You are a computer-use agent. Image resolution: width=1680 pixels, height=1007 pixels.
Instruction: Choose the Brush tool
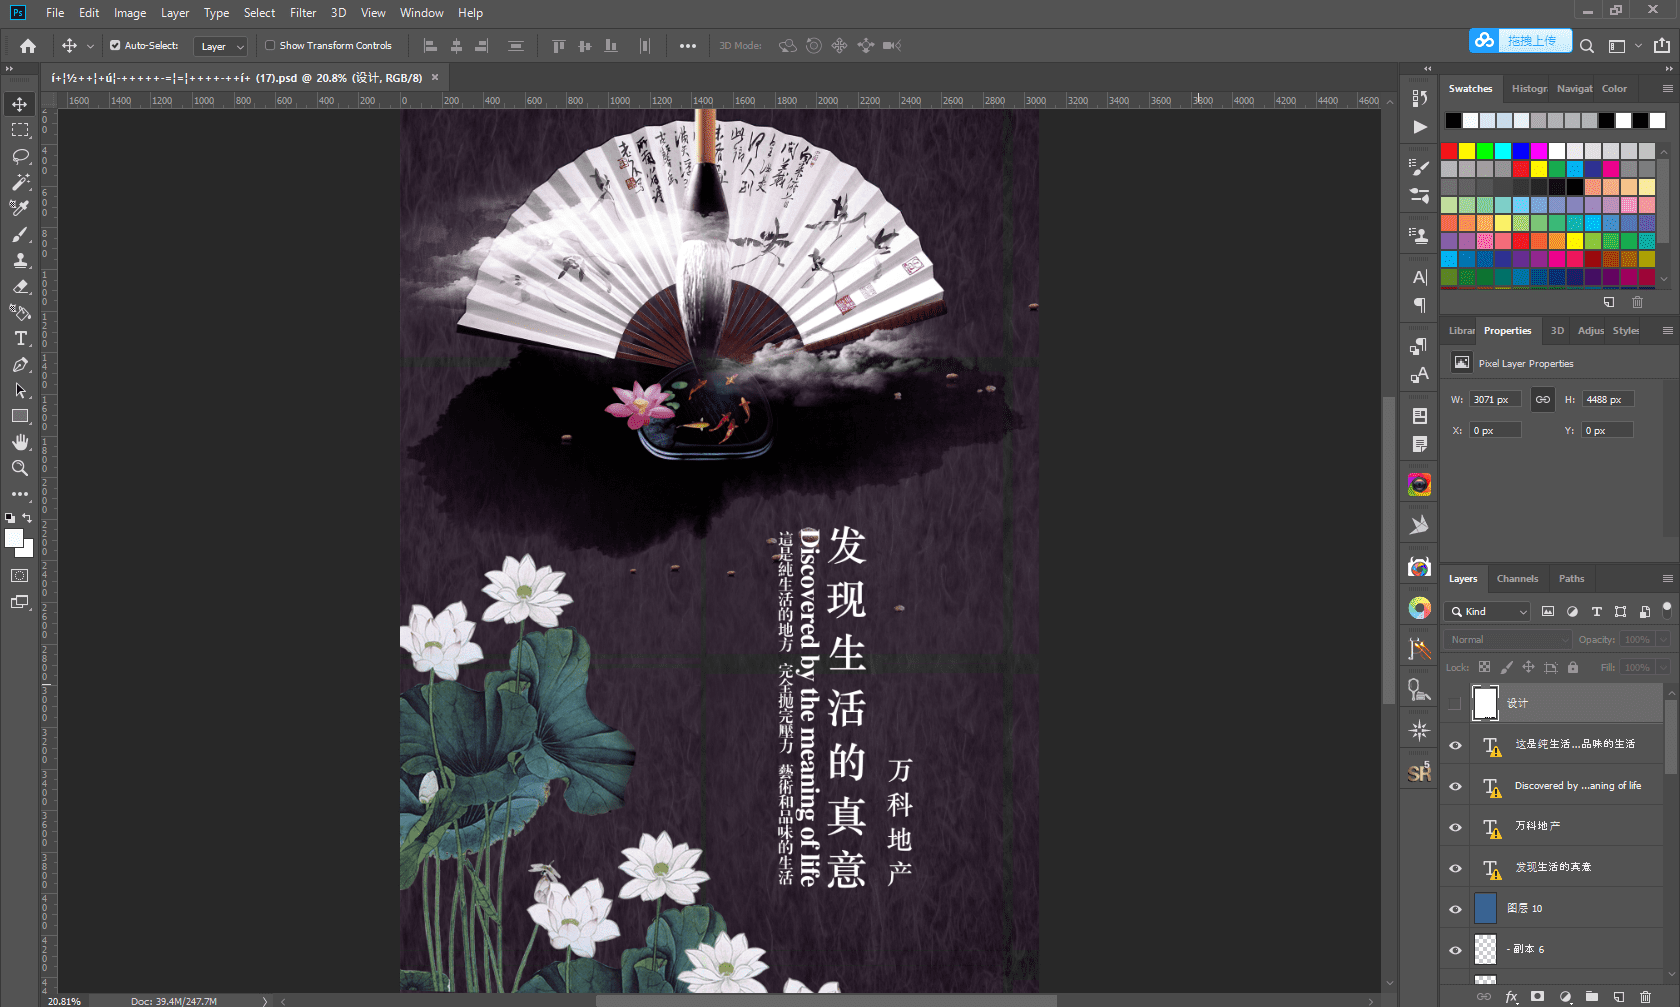click(20, 234)
